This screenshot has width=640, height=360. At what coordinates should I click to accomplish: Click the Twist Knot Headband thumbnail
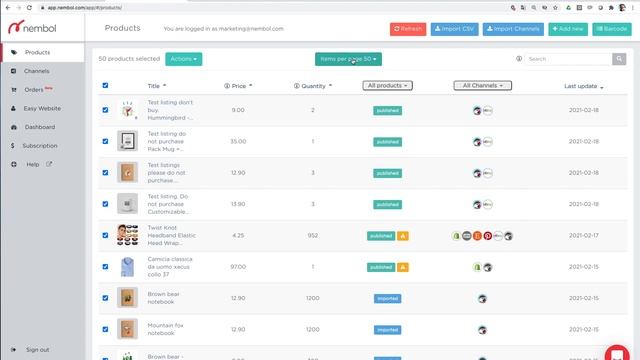tap(127, 235)
